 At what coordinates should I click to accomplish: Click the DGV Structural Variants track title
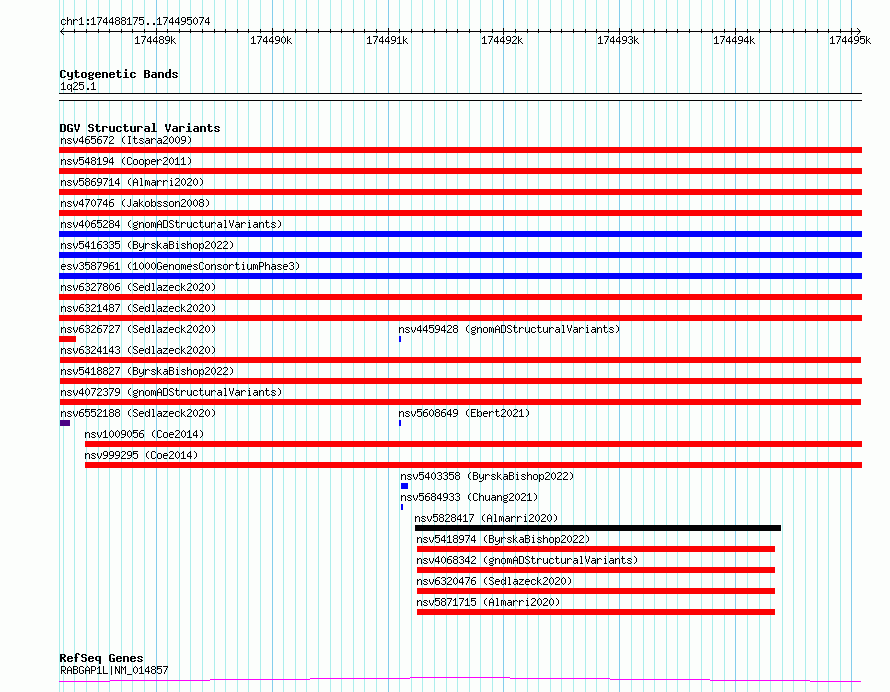[140, 128]
